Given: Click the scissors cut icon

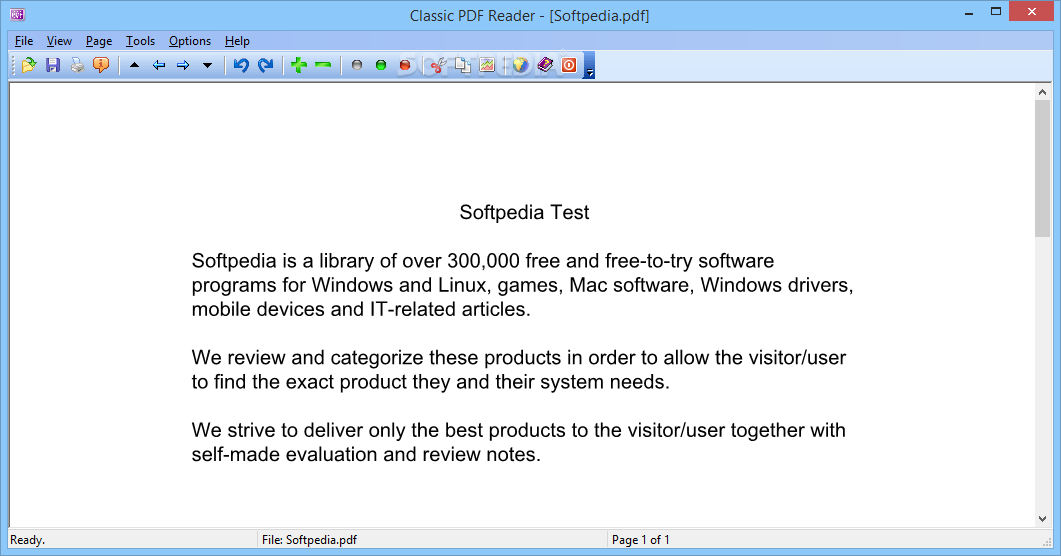Looking at the screenshot, I should tap(438, 65).
